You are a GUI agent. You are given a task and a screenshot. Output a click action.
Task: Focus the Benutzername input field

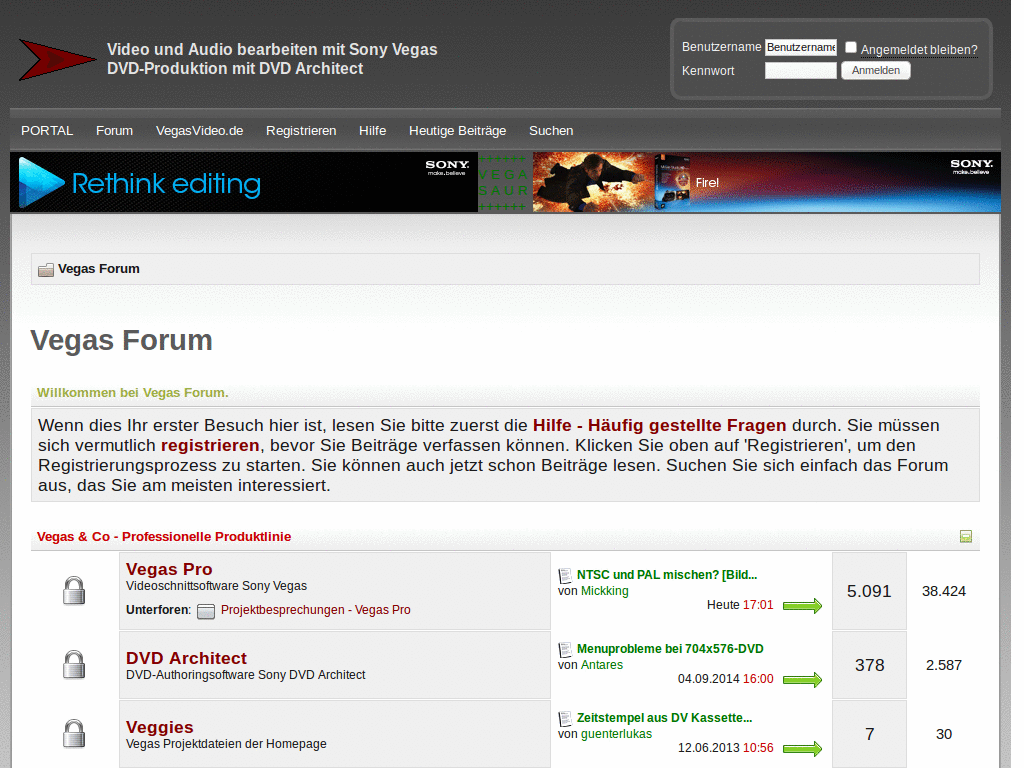coord(801,47)
